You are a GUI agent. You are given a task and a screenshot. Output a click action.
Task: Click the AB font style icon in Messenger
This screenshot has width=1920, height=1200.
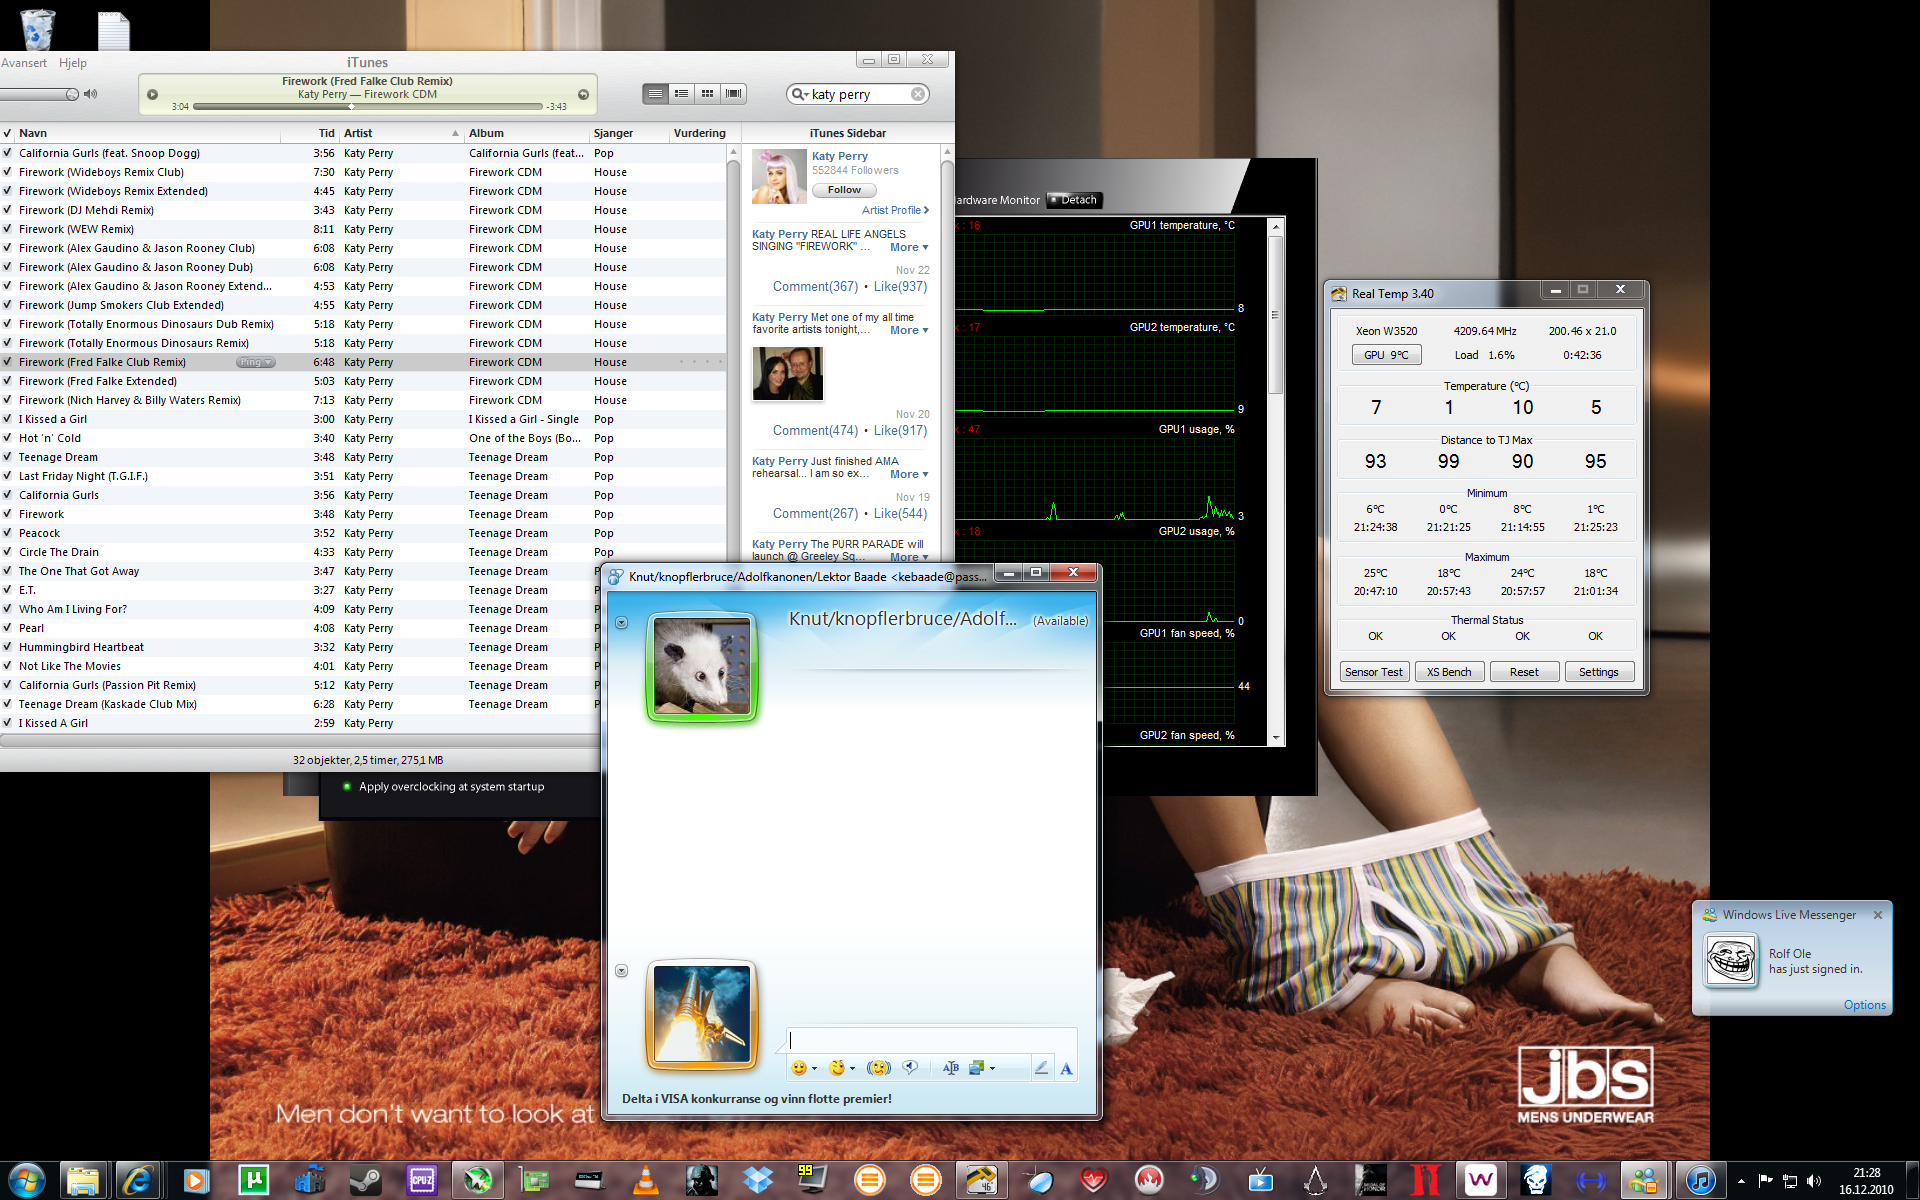(x=950, y=1068)
